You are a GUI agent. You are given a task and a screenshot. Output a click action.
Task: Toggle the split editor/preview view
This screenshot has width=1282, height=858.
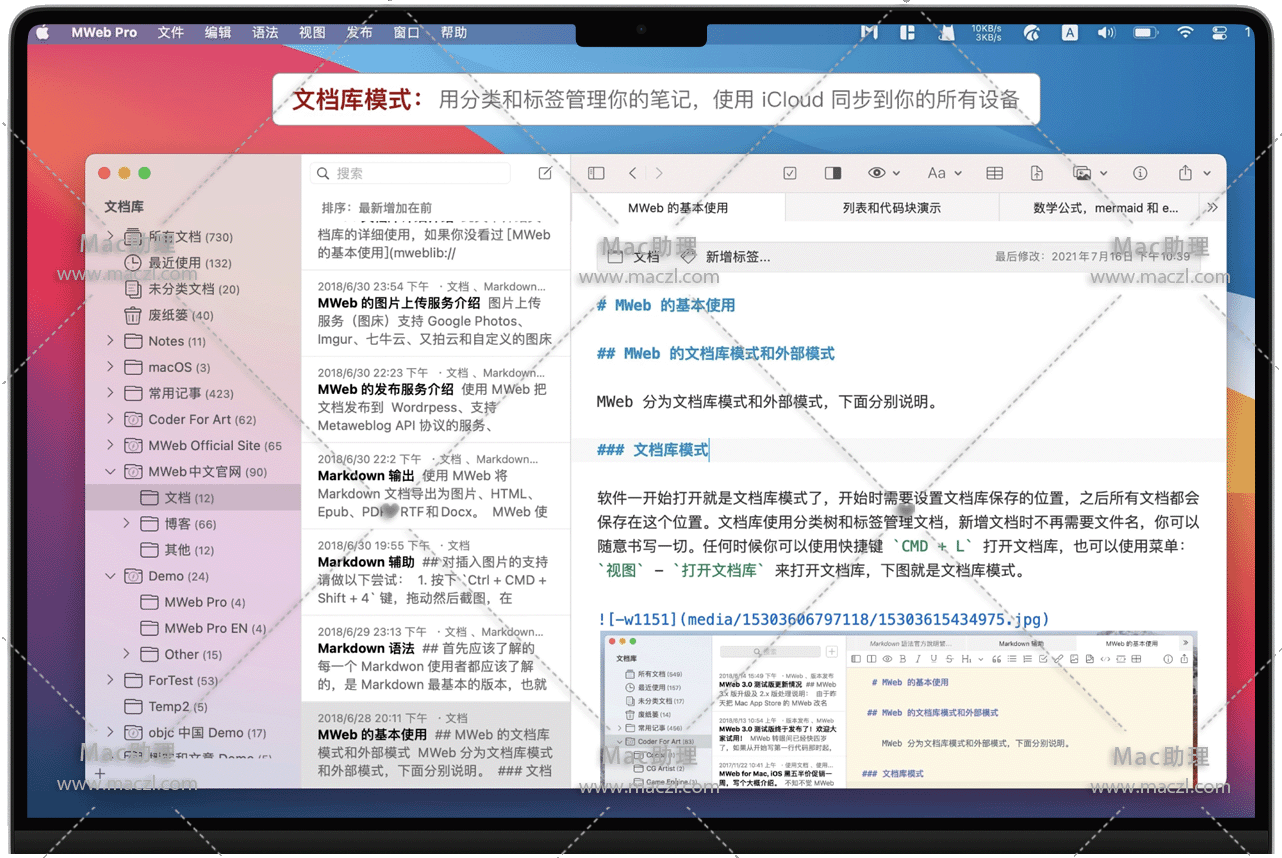pos(833,173)
